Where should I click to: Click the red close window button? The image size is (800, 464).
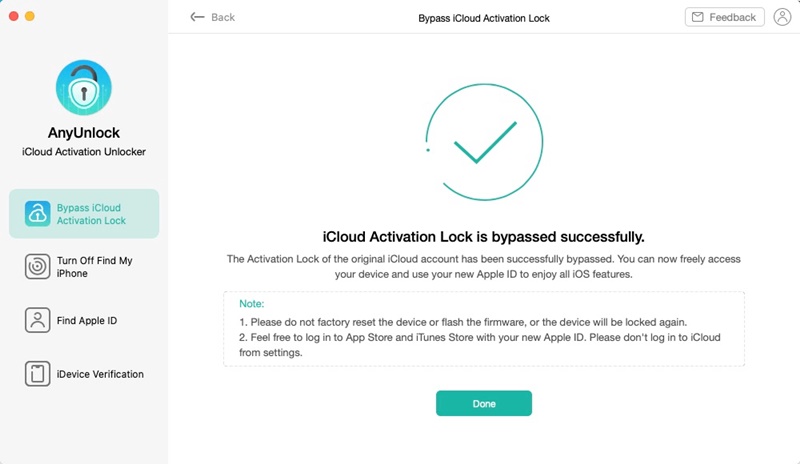[x=14, y=16]
